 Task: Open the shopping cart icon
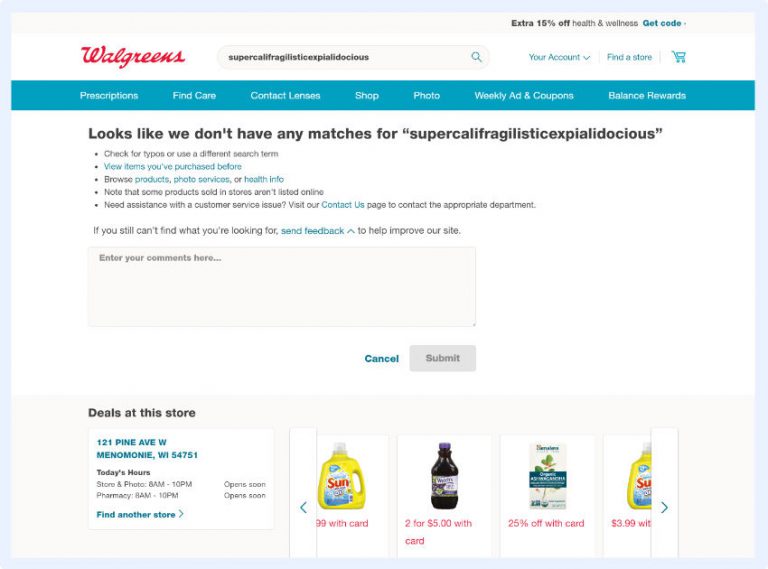tap(678, 57)
